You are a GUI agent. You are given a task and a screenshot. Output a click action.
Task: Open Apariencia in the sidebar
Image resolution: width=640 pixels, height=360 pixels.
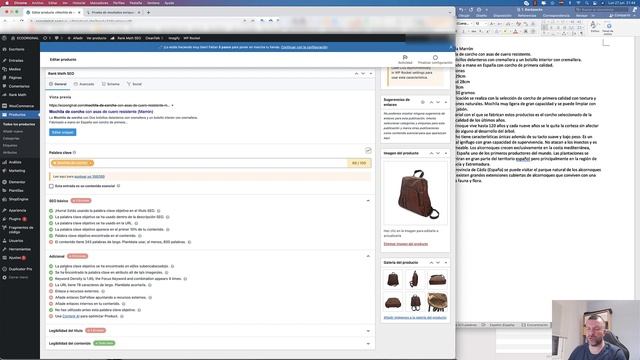(x=17, y=210)
